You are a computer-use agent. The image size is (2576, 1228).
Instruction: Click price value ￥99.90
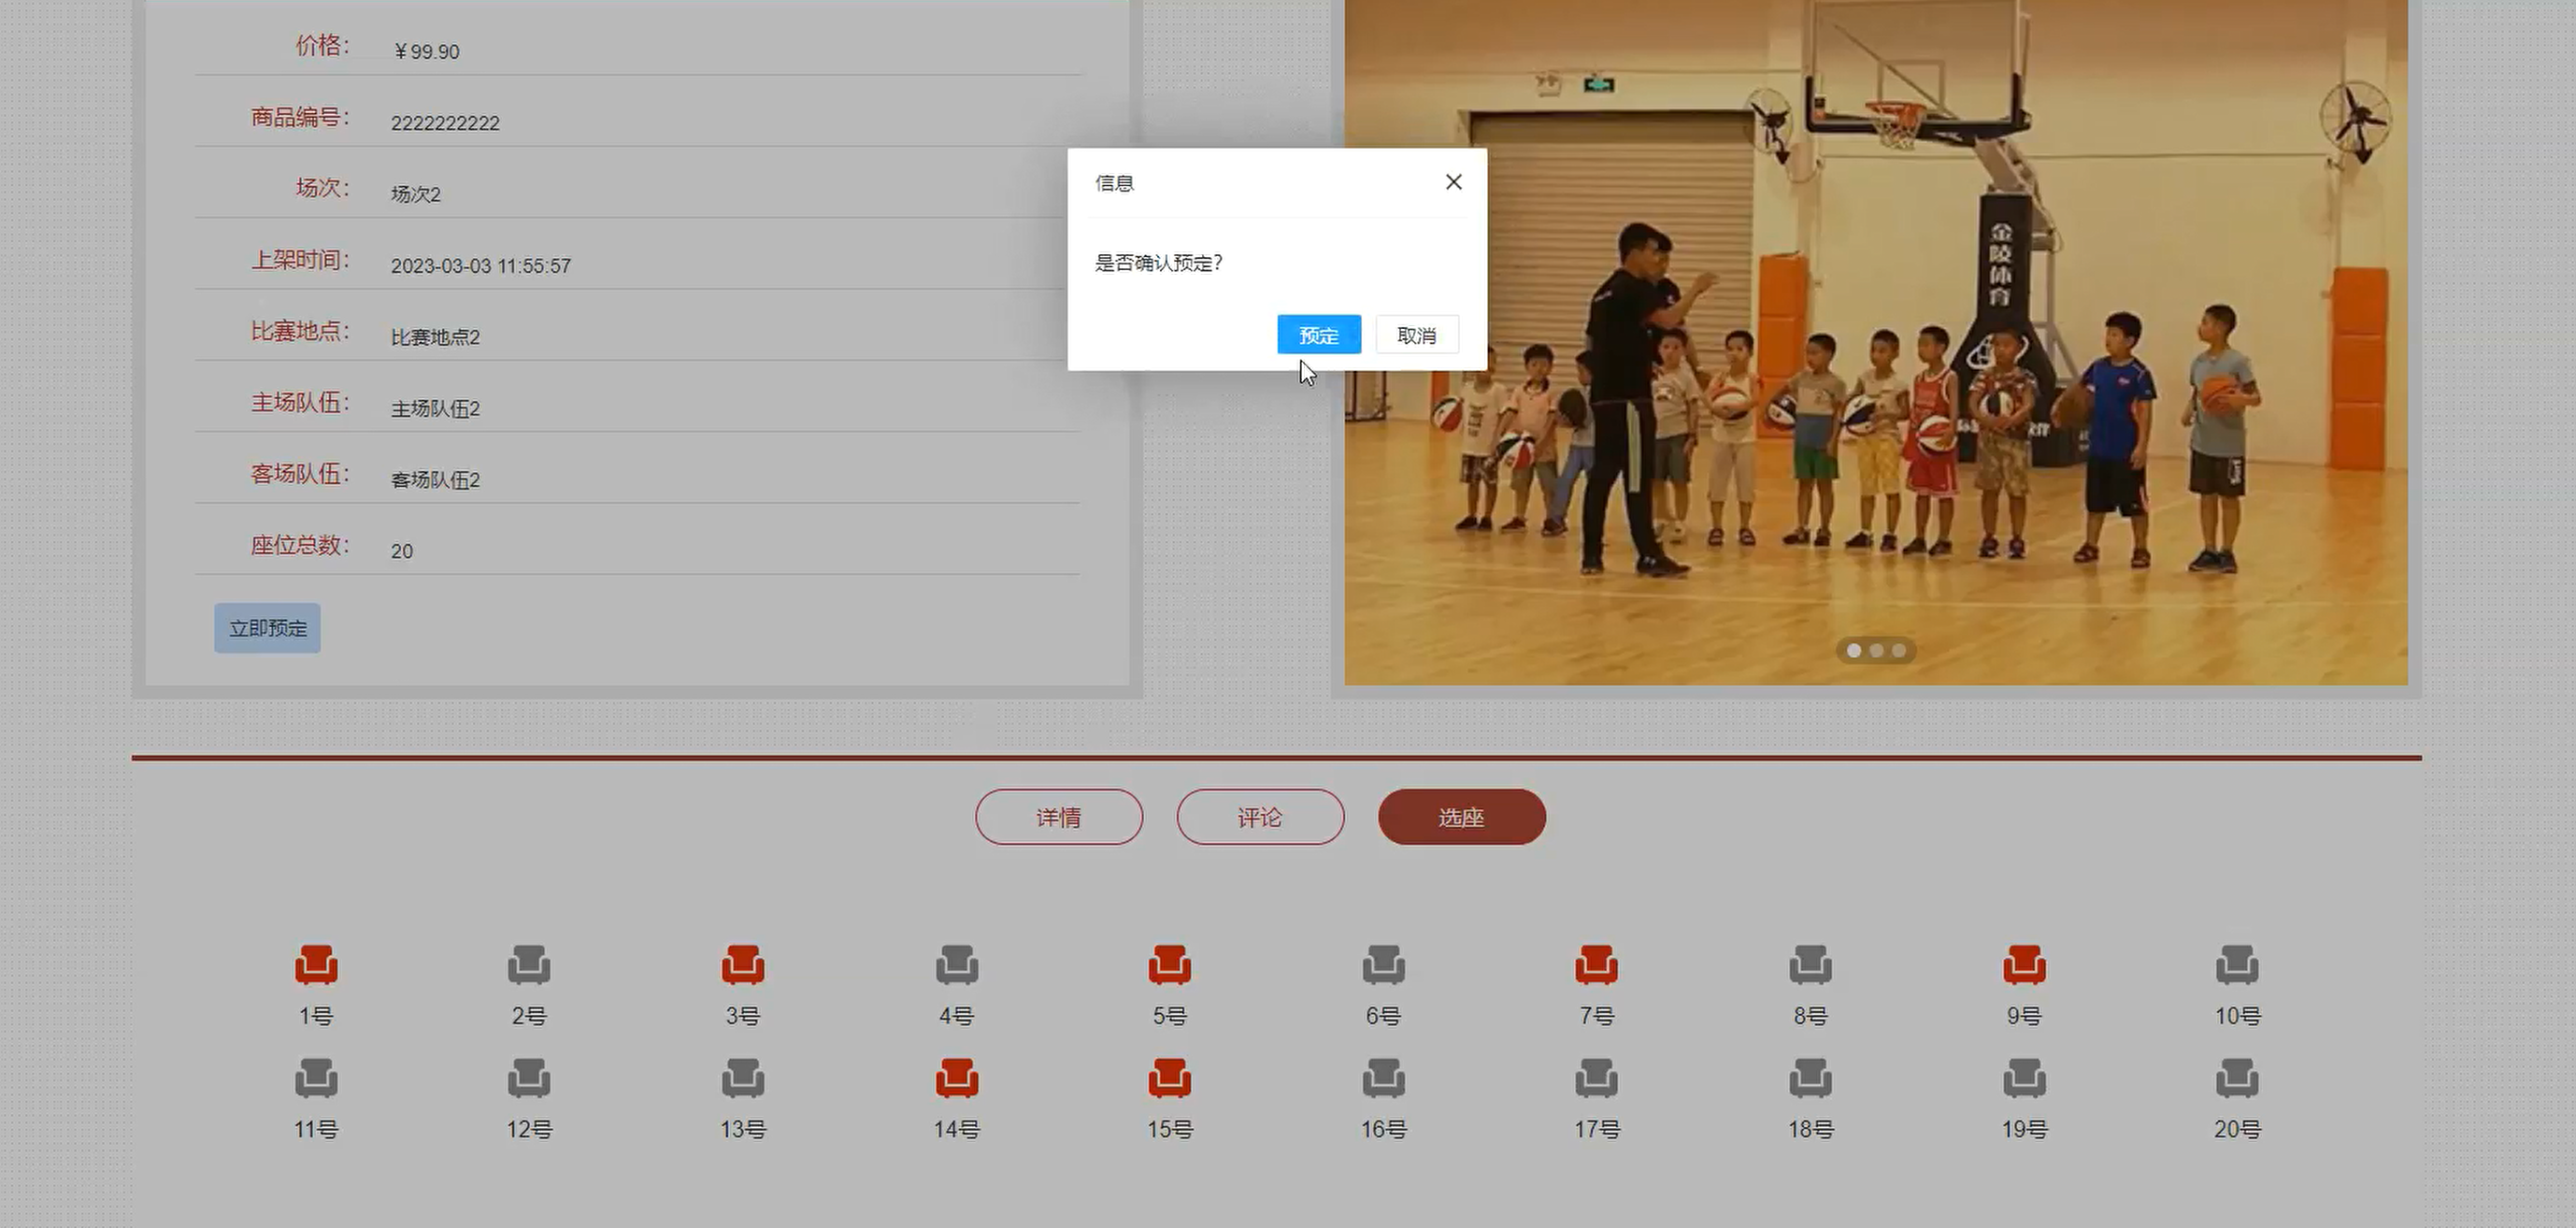coord(426,52)
